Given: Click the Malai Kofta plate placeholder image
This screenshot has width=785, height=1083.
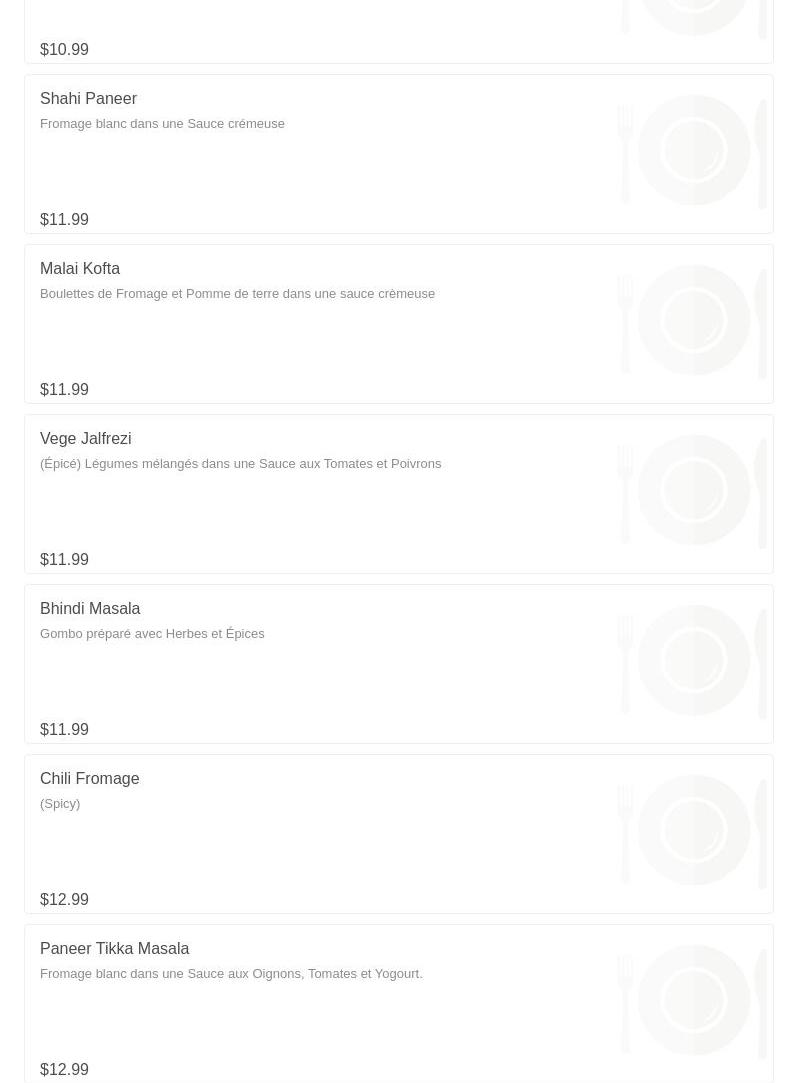Looking at the screenshot, I should tap(693, 320).
